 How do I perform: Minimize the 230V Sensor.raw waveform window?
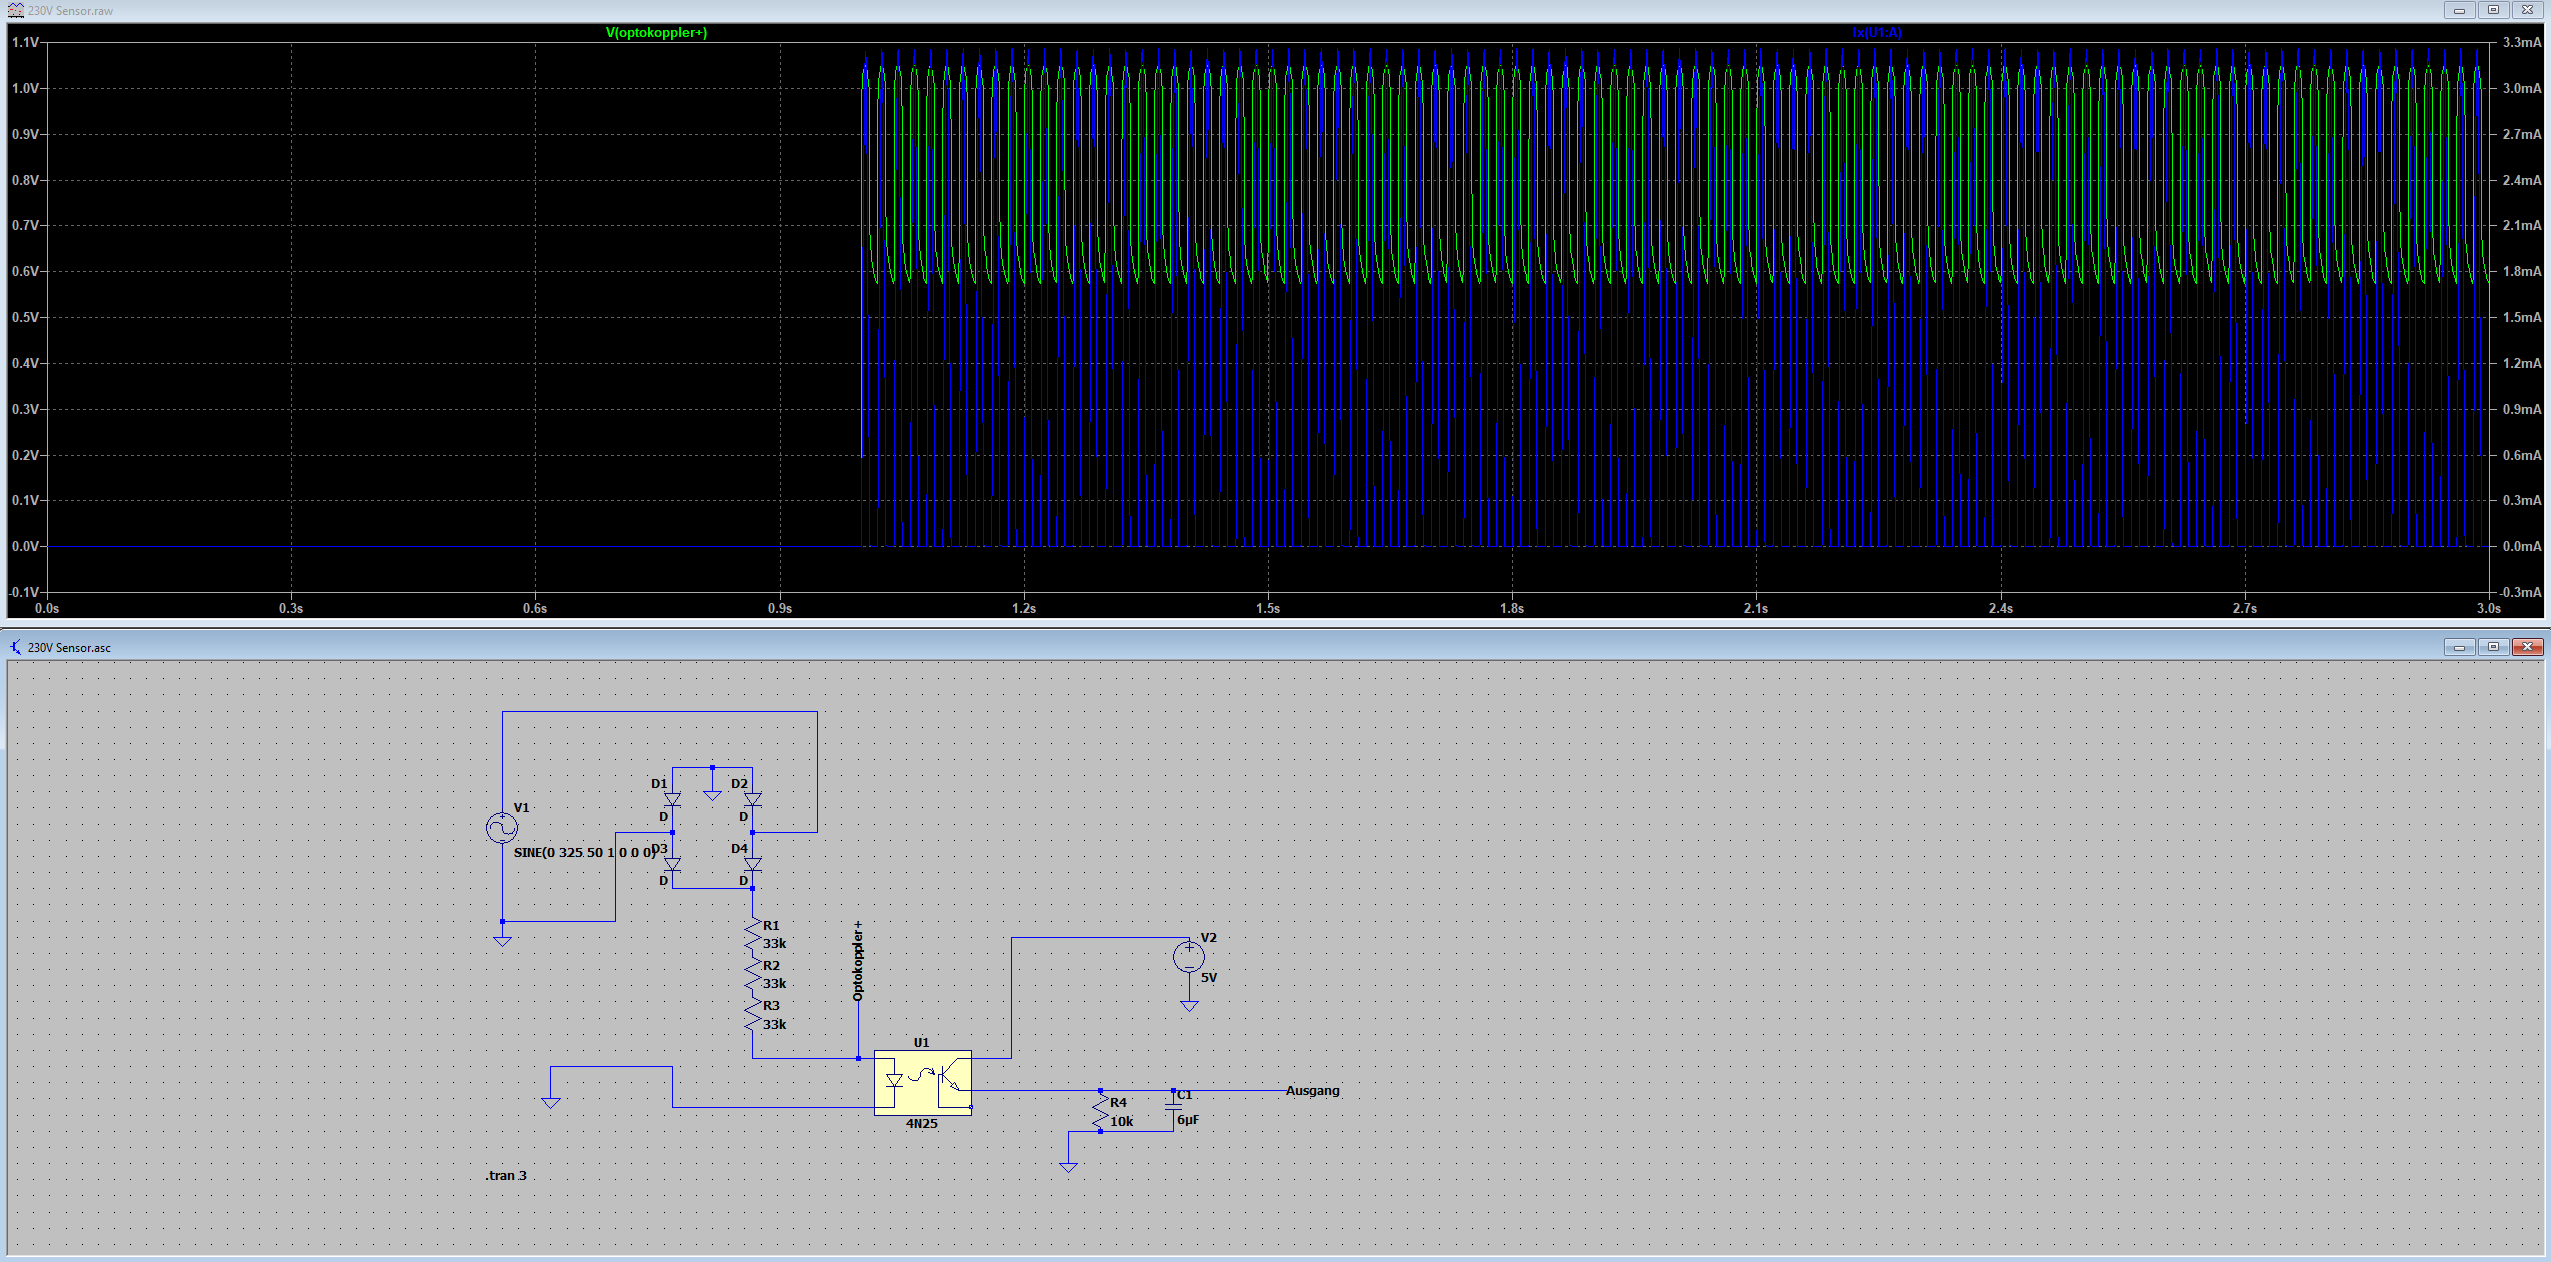pyautogui.click(x=2459, y=10)
